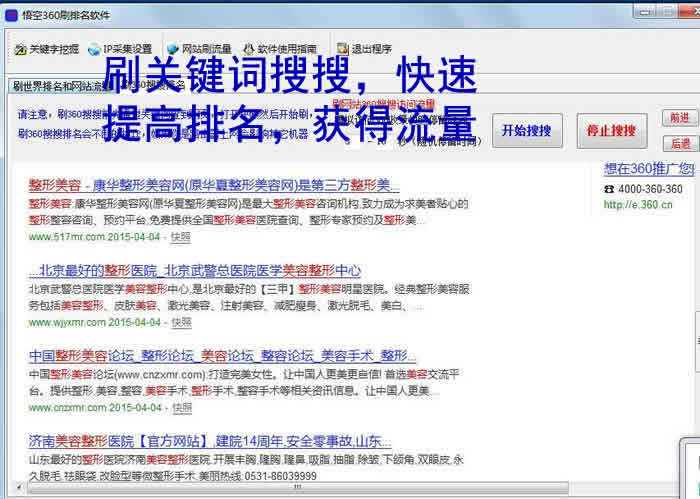
Task: Switch to 刷世界排名和网站流量 tab
Action: pyautogui.click(x=55, y=87)
